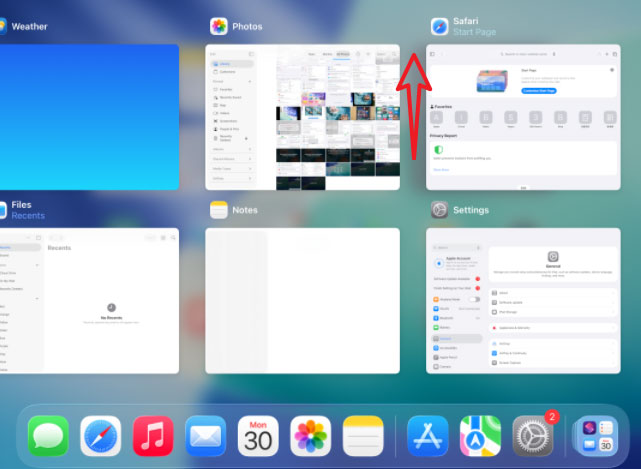Click the Apple Account row in Settings card
641x469 pixels.
tap(457, 263)
